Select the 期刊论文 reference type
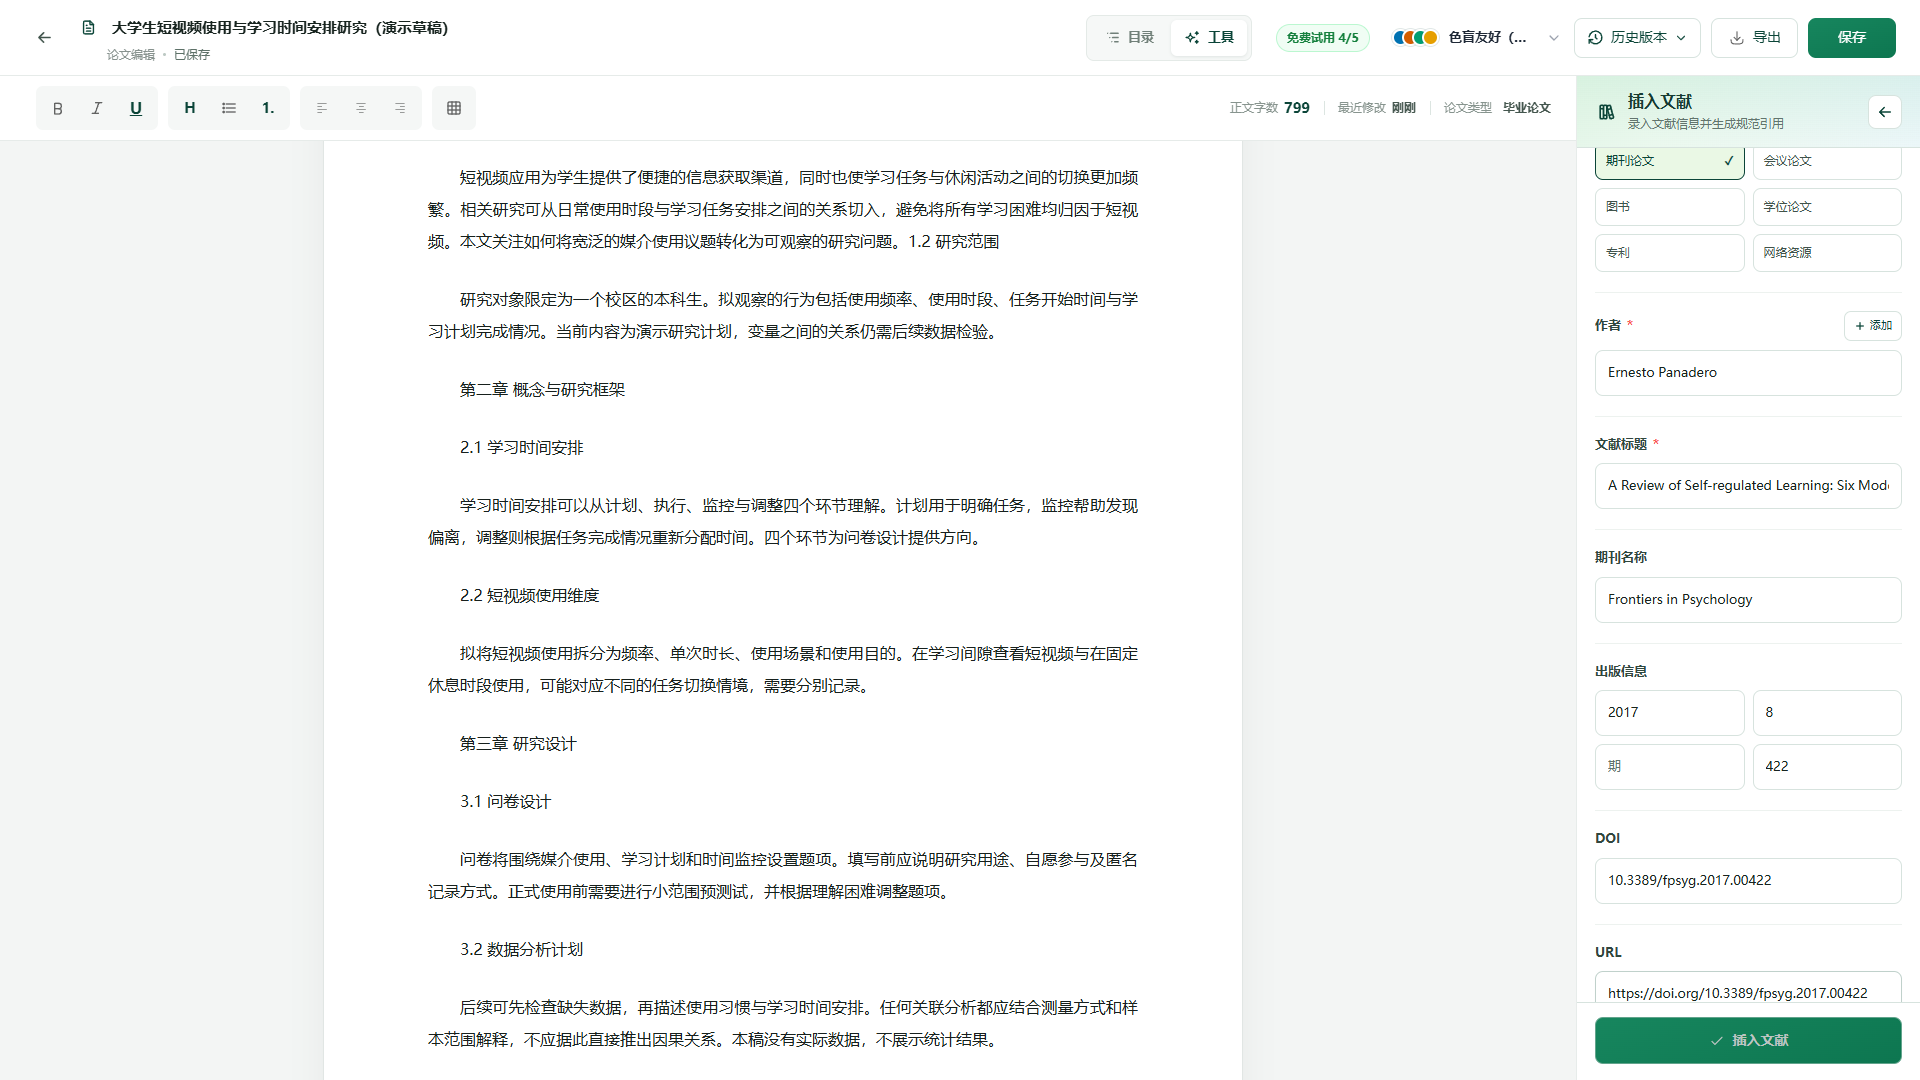1920x1080 pixels. coord(1669,161)
